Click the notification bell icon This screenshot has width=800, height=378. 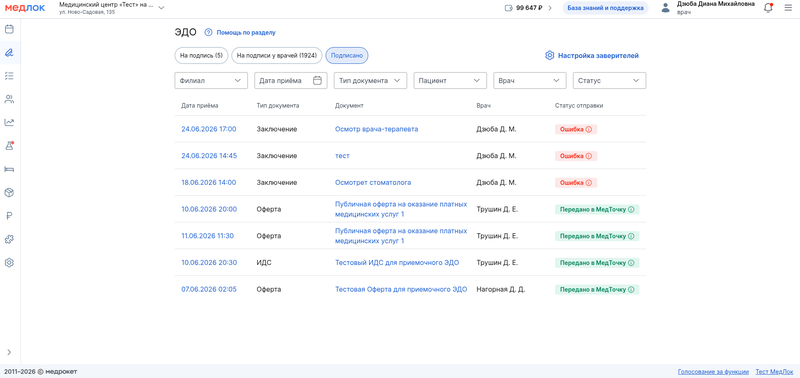(768, 8)
